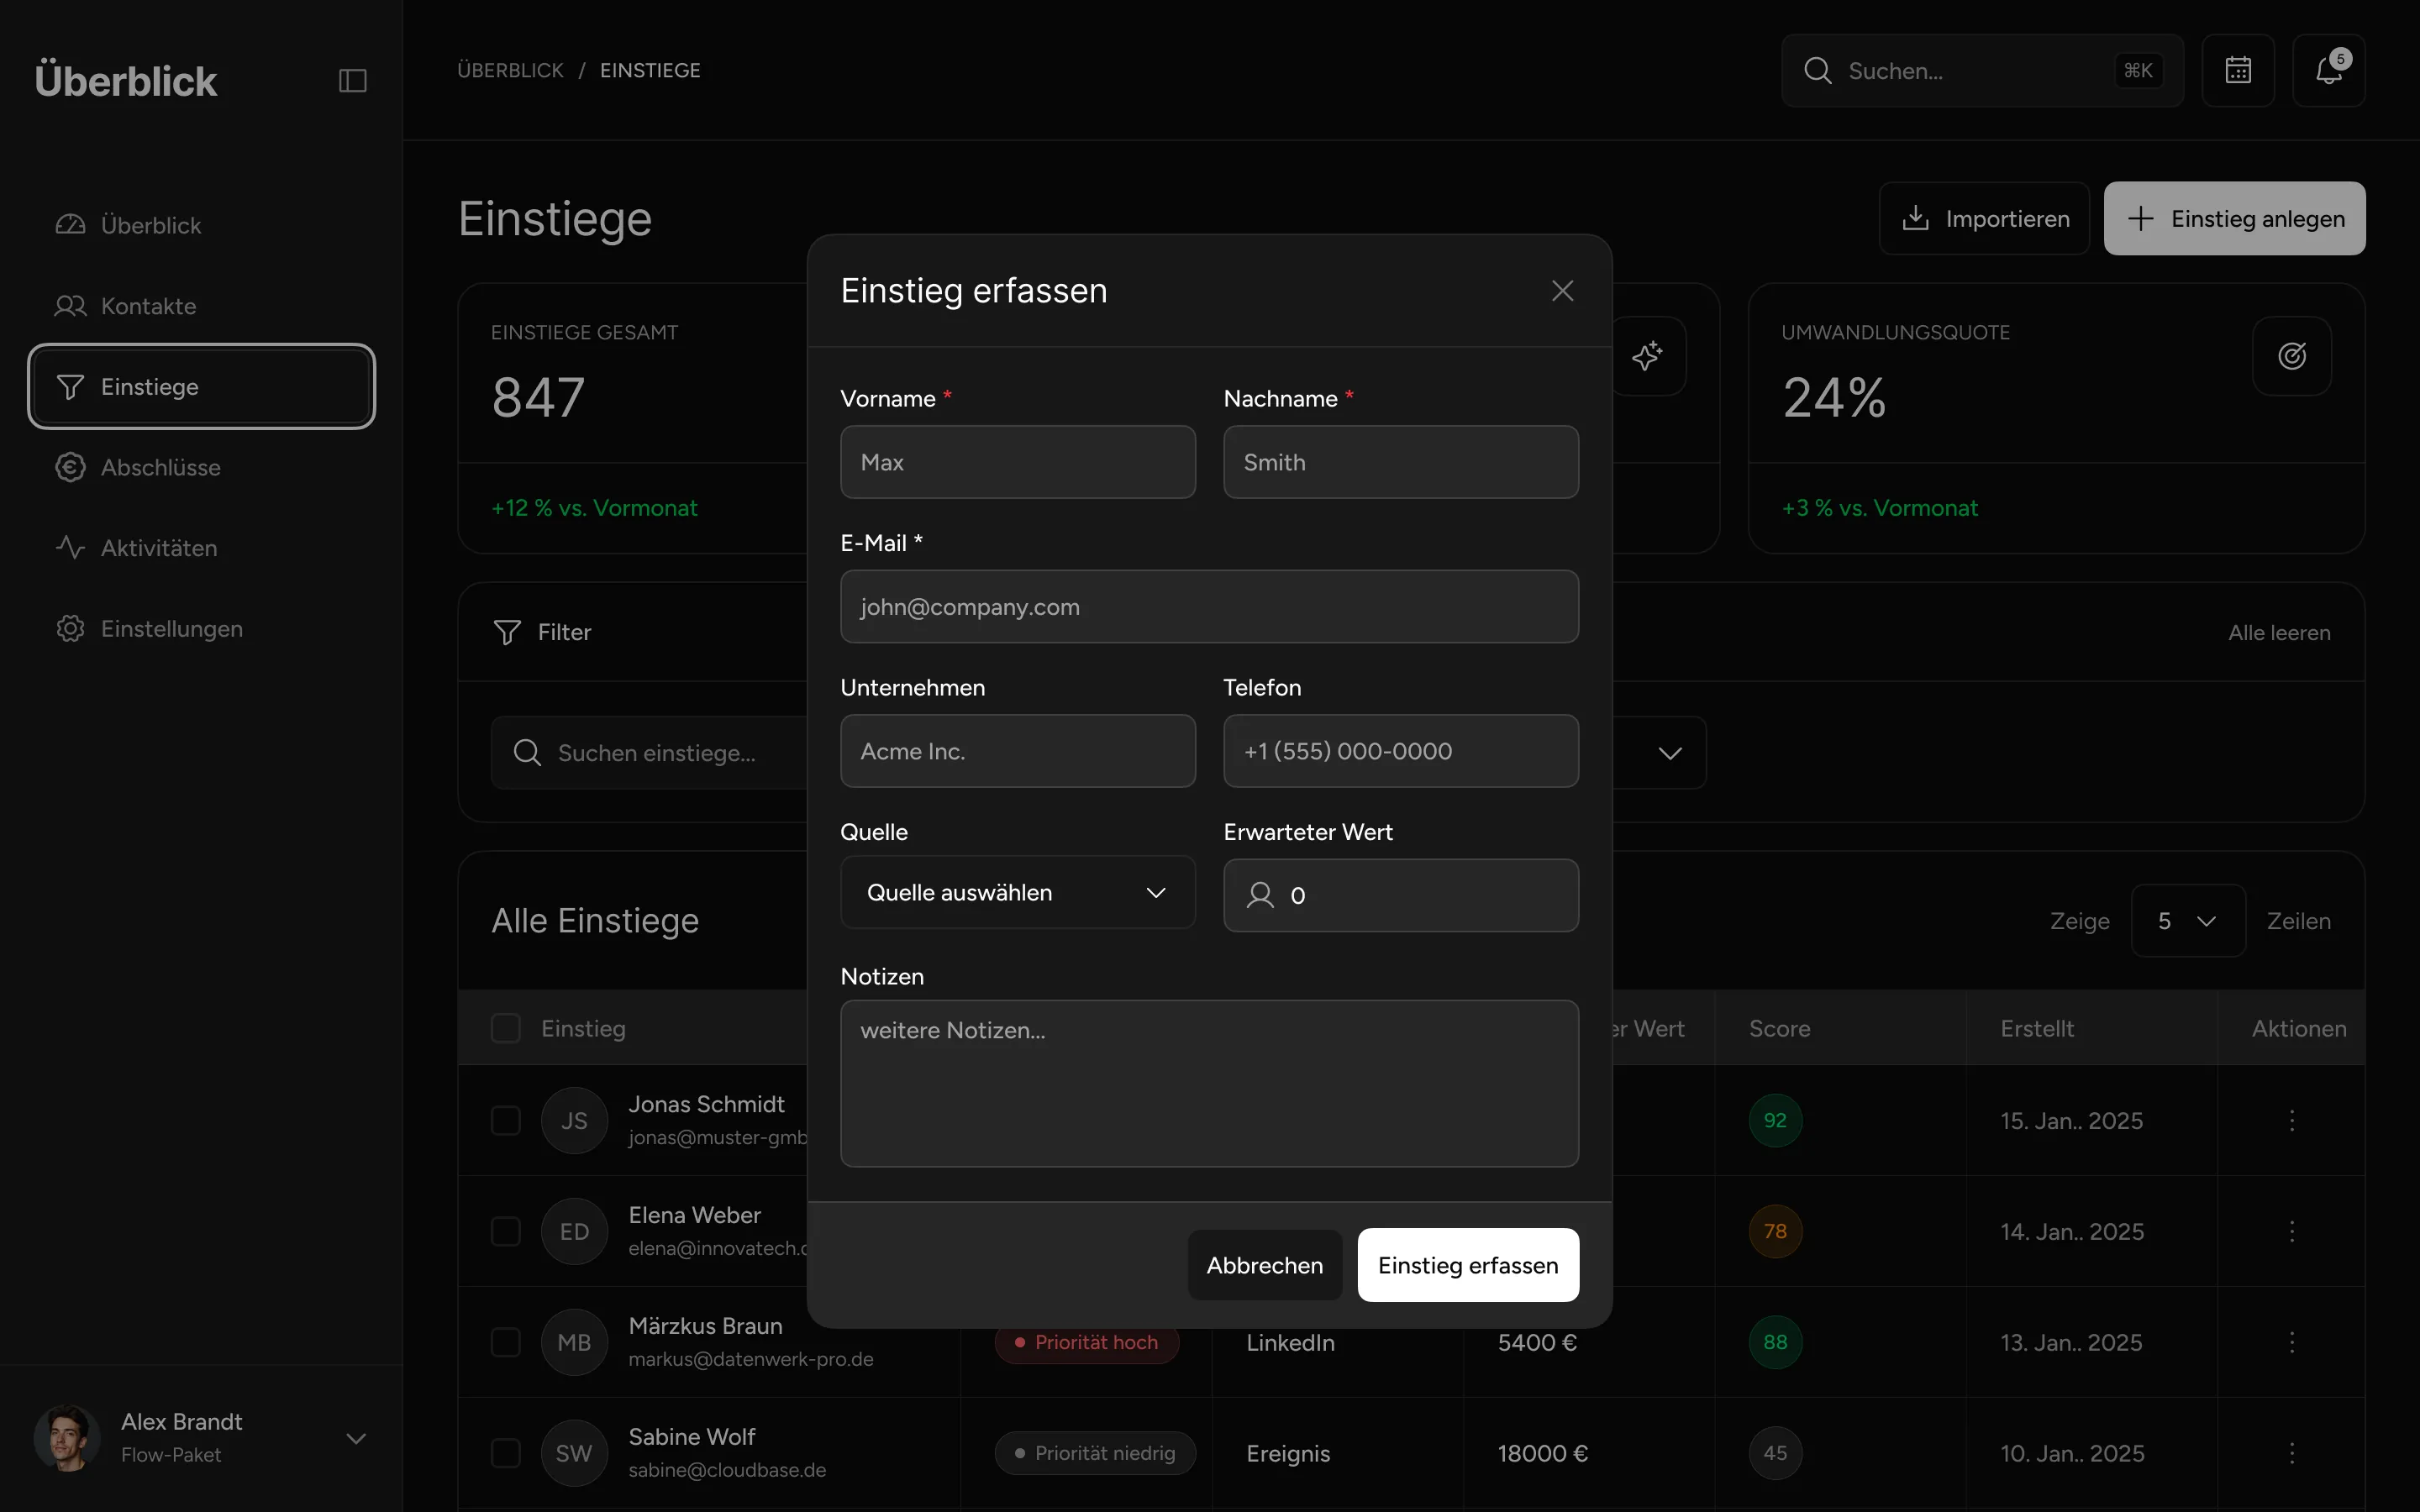Screen dimensions: 2420x1512
Task: Focus the Unternehmen input field
Action: click(x=1017, y=751)
